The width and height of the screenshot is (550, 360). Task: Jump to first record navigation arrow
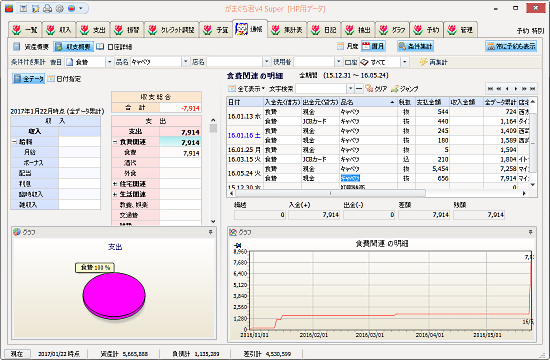click(x=490, y=89)
